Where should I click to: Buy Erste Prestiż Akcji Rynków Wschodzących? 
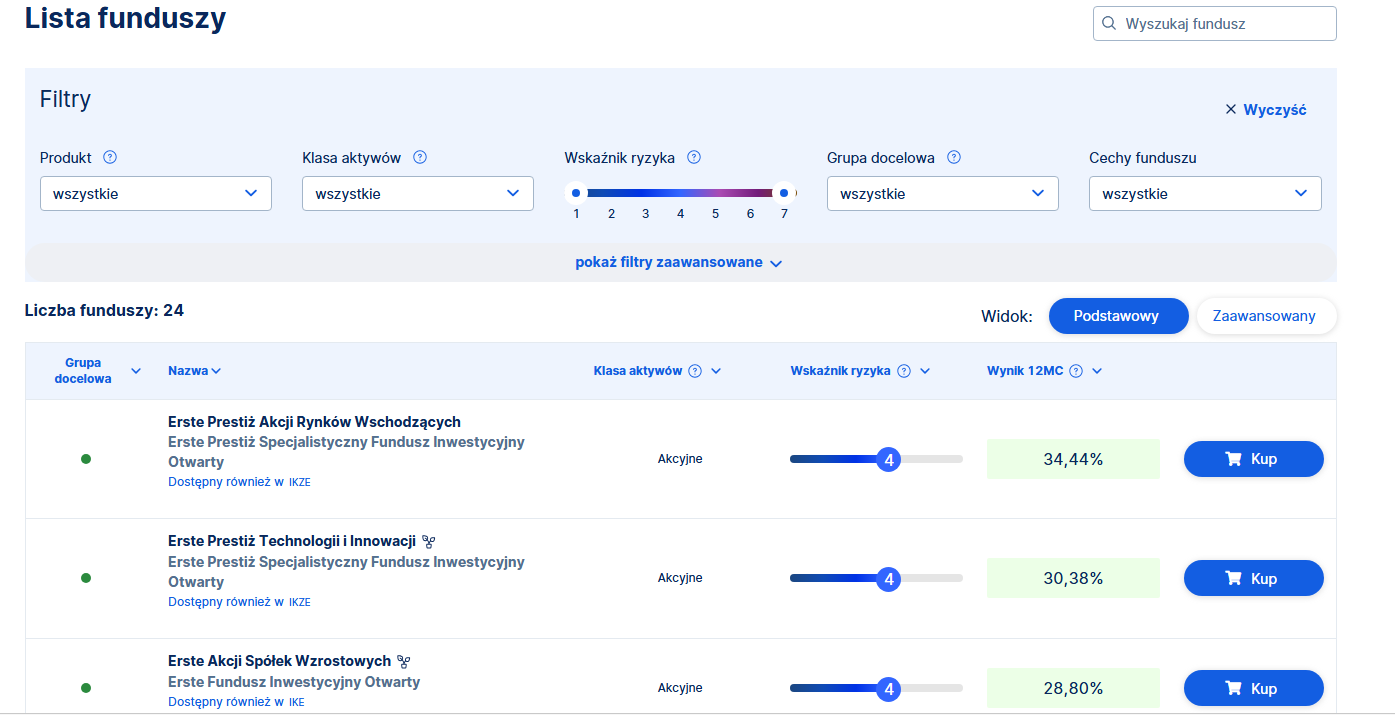(x=1254, y=459)
